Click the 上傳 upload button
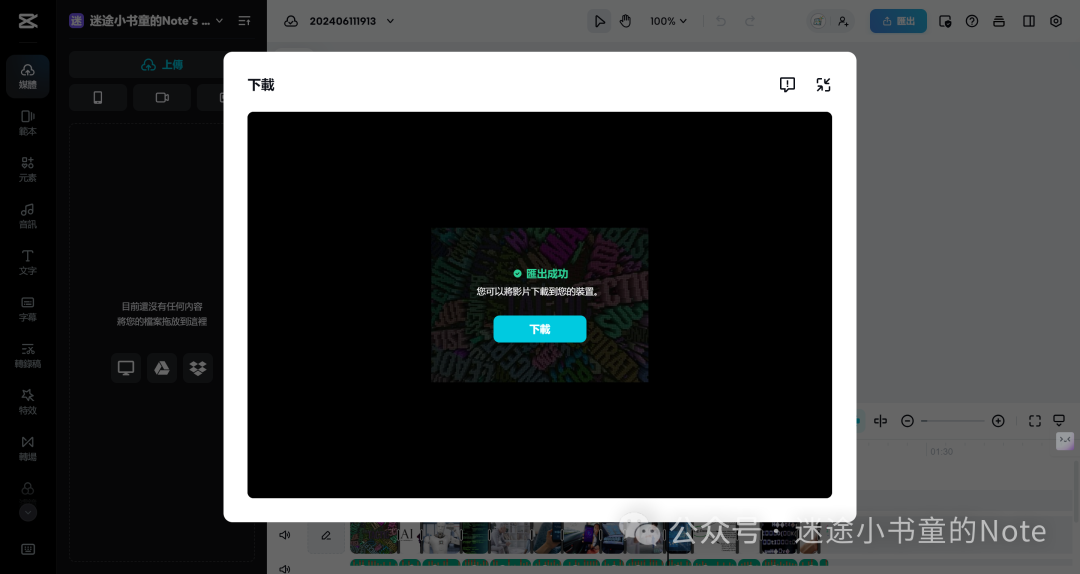The height and width of the screenshot is (574, 1080). (162, 65)
